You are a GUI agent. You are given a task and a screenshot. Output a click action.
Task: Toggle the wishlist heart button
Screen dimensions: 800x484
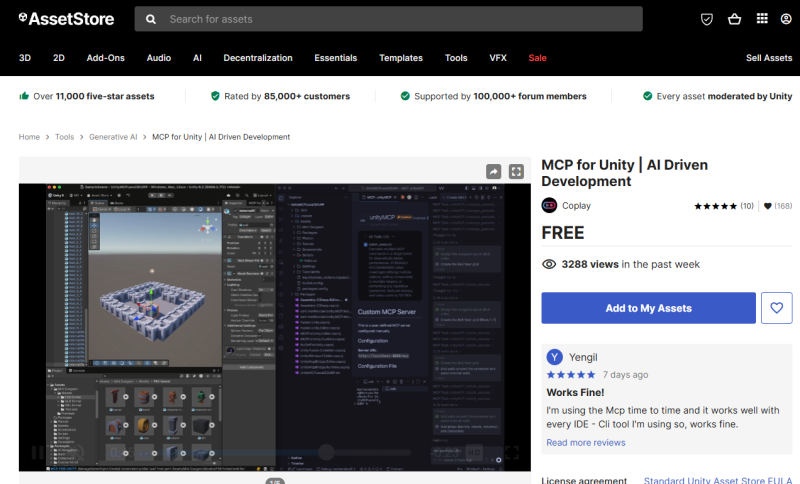(x=777, y=308)
